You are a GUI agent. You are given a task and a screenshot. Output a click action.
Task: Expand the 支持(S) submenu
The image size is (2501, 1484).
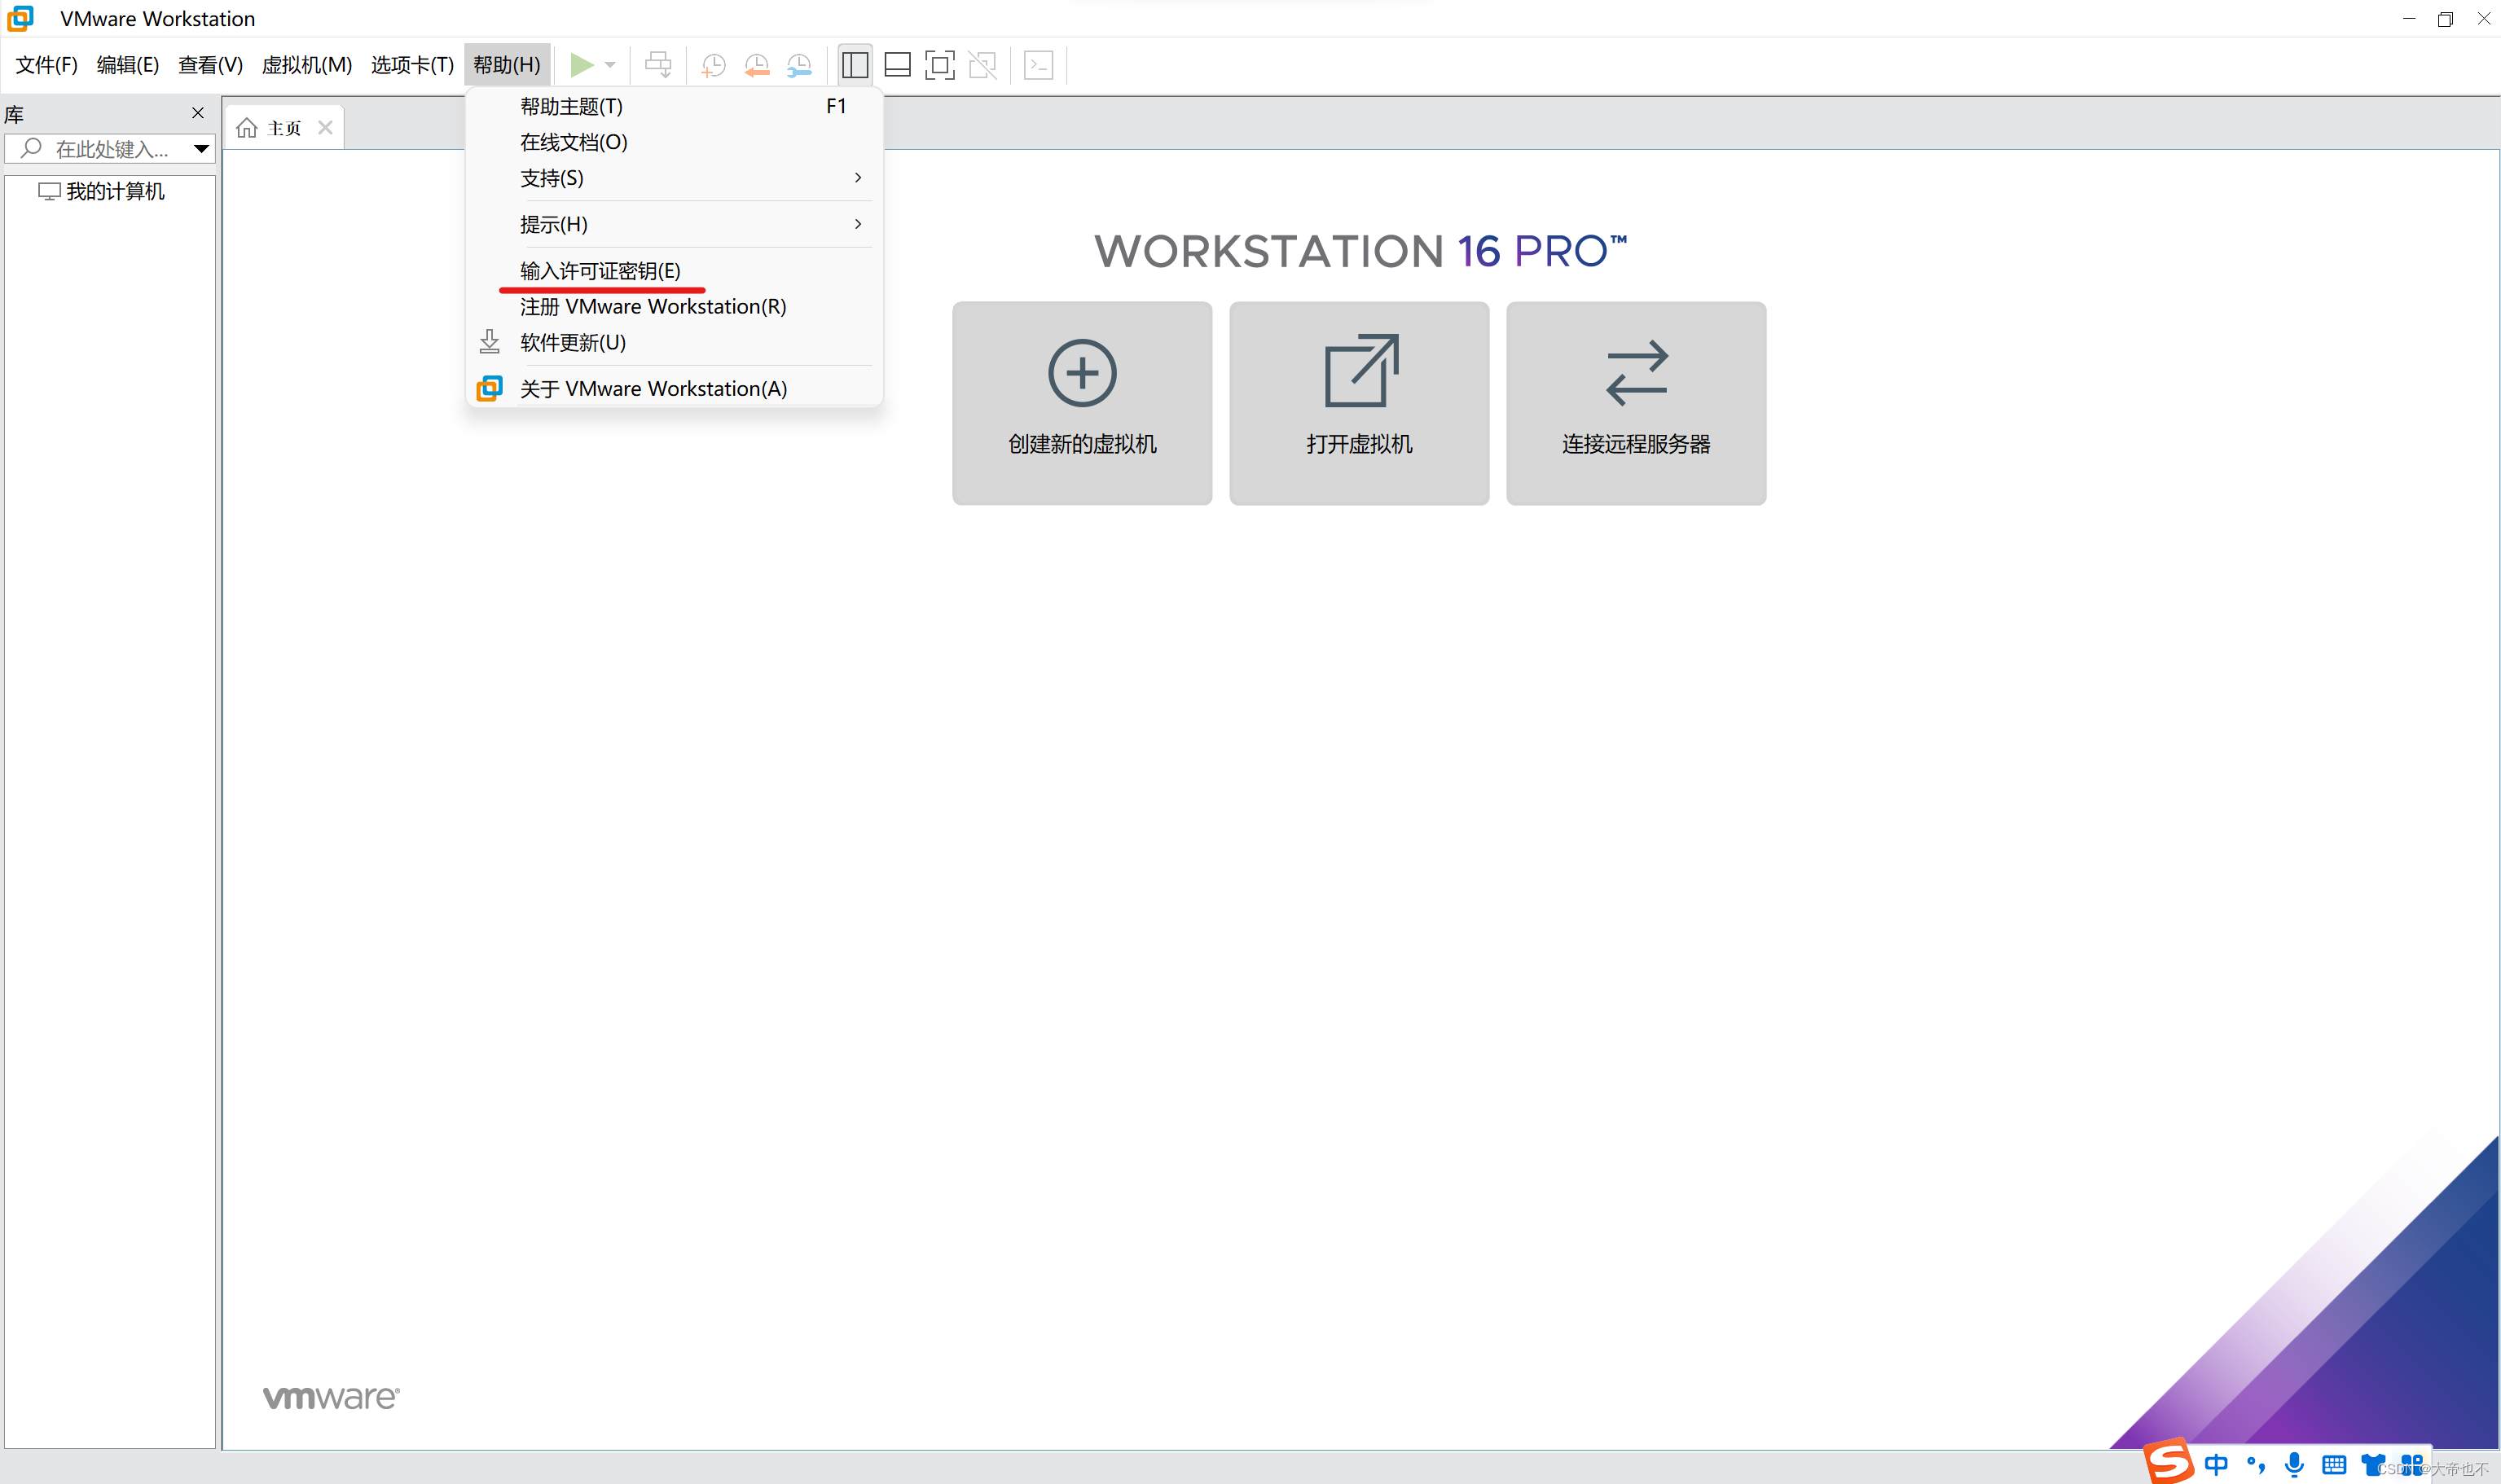tap(675, 178)
